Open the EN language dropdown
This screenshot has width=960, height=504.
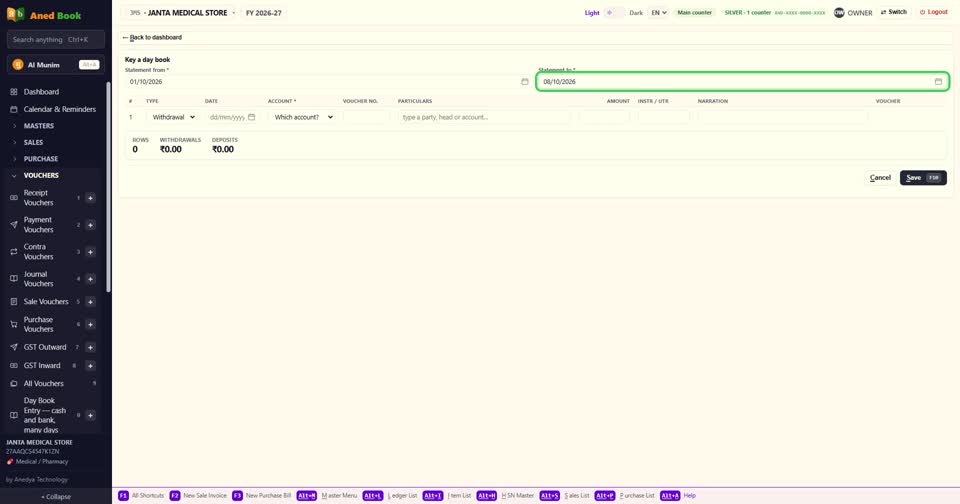(658, 12)
